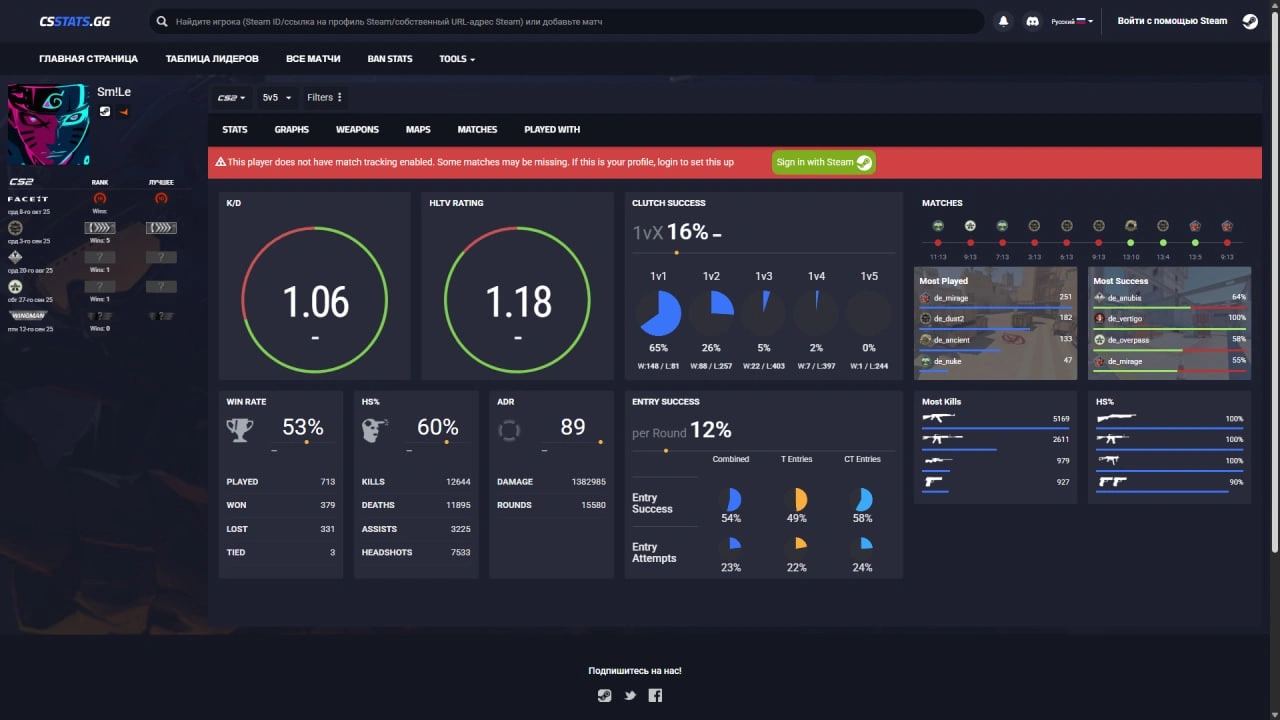This screenshot has width=1280, height=720.
Task: Open ТАБЛИЦА ЛИДЕРОВ in the navigation bar
Action: (212, 59)
